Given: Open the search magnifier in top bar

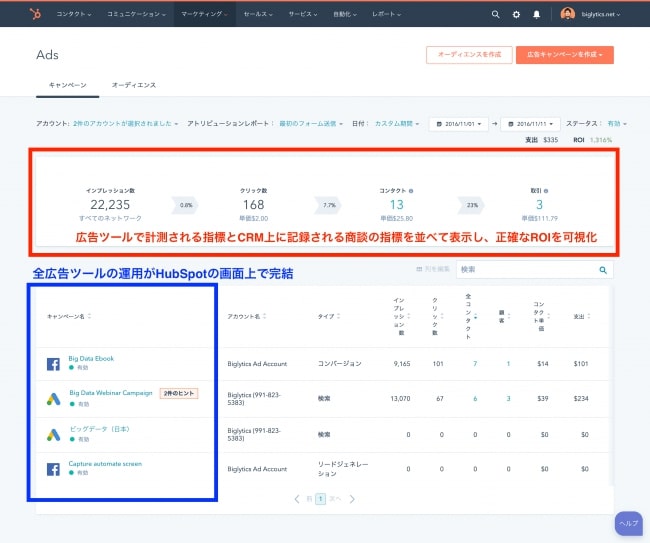Looking at the screenshot, I should coord(495,14).
